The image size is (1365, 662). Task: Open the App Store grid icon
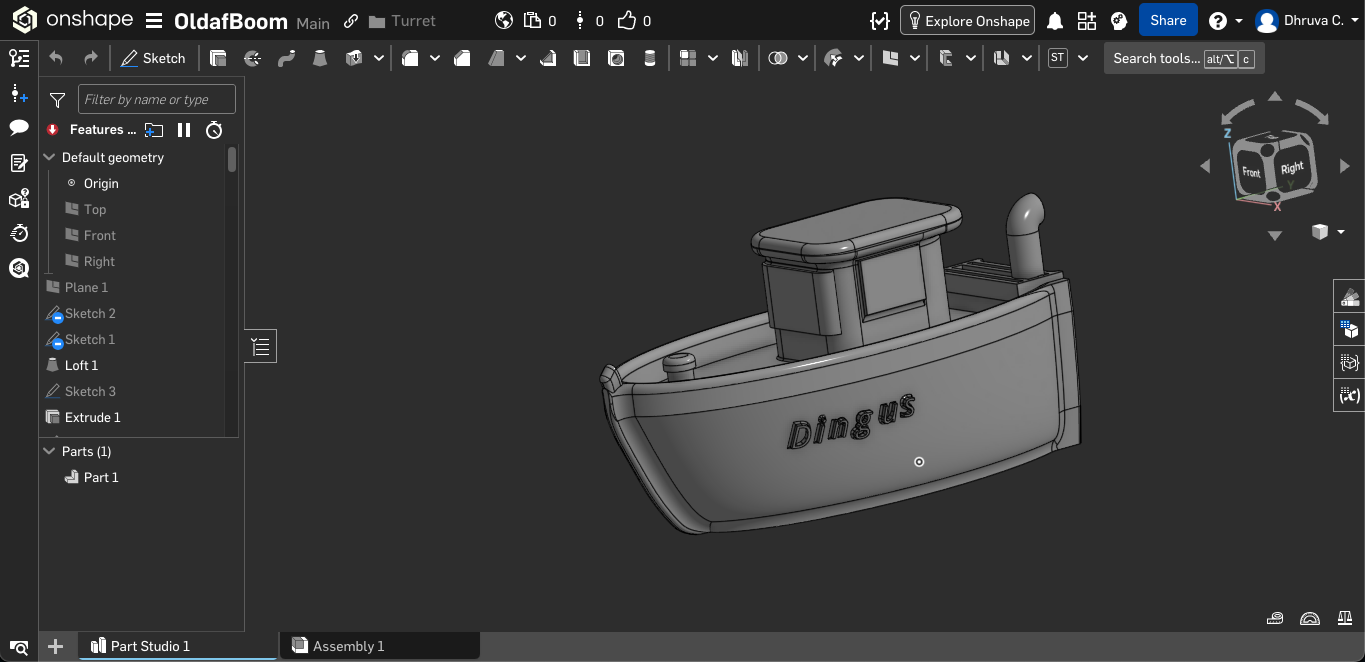(1087, 20)
